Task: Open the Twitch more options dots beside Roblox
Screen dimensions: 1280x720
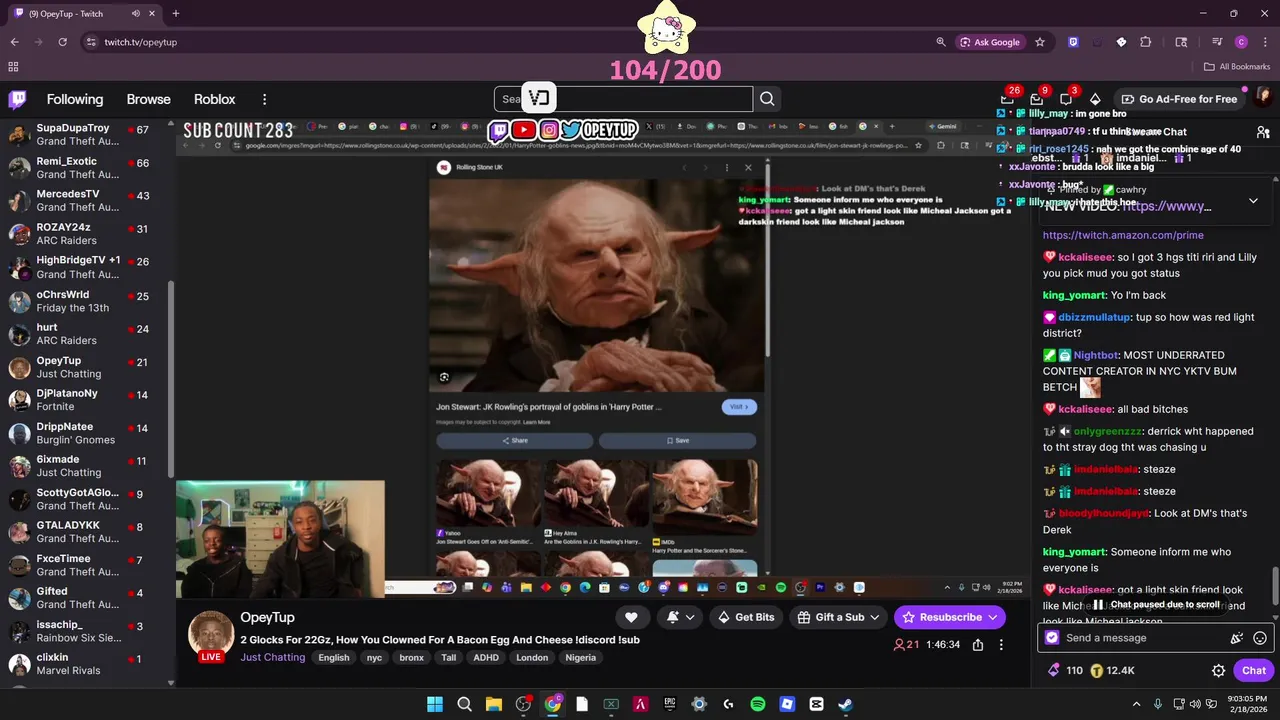Action: tap(264, 99)
